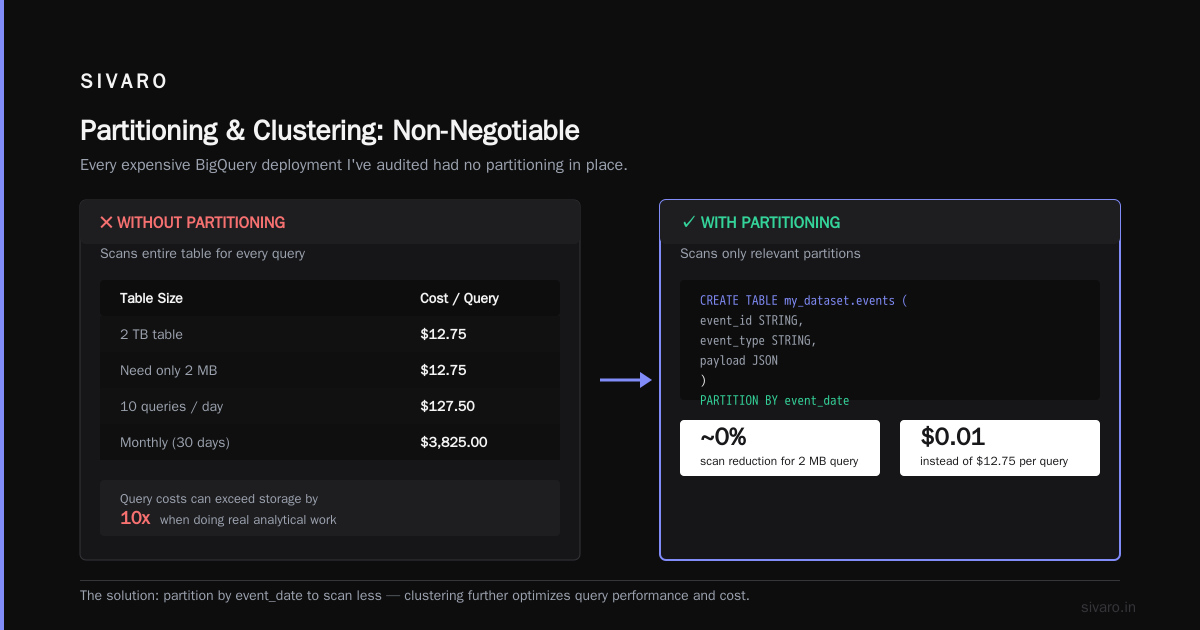This screenshot has height=630, width=1200.
Task: Click the 10x storage cost callout
Action: pyautogui.click(x=330, y=508)
